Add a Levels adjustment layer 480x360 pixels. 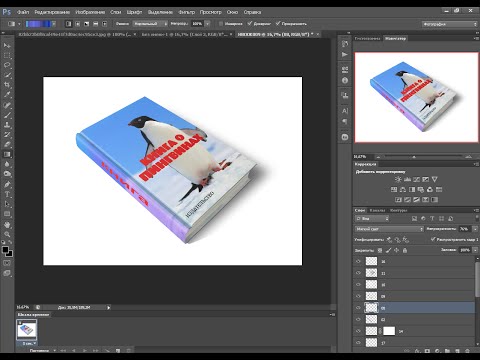point(407,179)
